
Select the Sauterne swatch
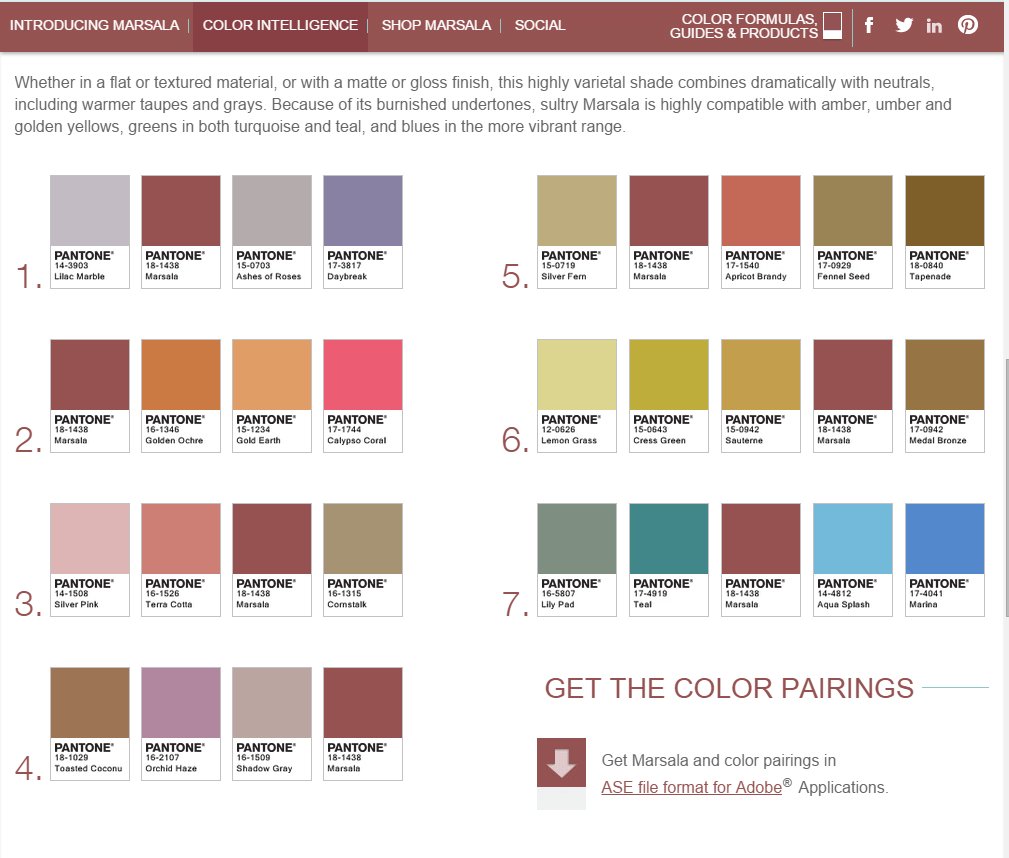coord(761,396)
